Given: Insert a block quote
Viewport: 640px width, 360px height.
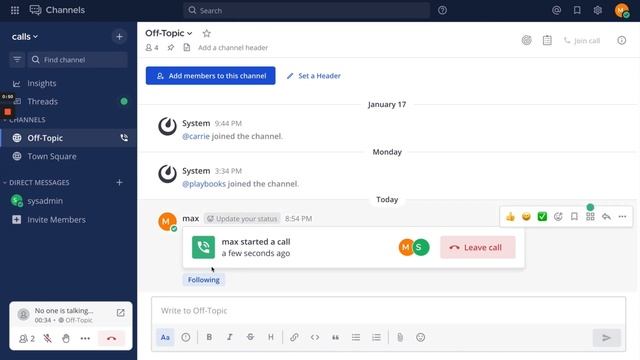Looking at the screenshot, I should click(x=335, y=337).
